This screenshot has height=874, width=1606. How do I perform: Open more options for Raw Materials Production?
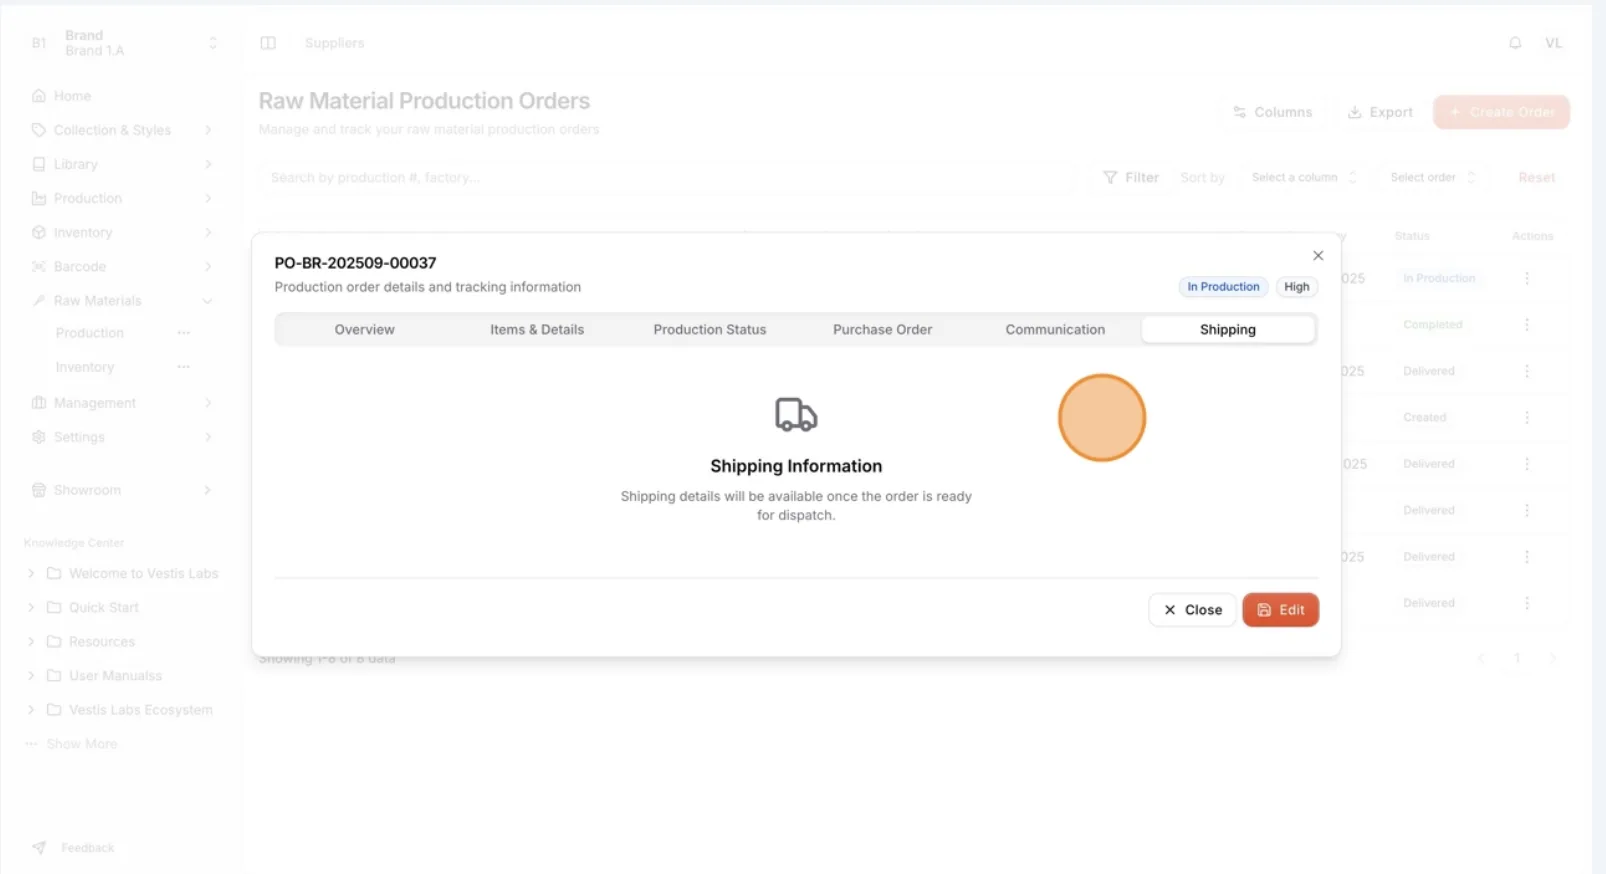click(x=183, y=333)
